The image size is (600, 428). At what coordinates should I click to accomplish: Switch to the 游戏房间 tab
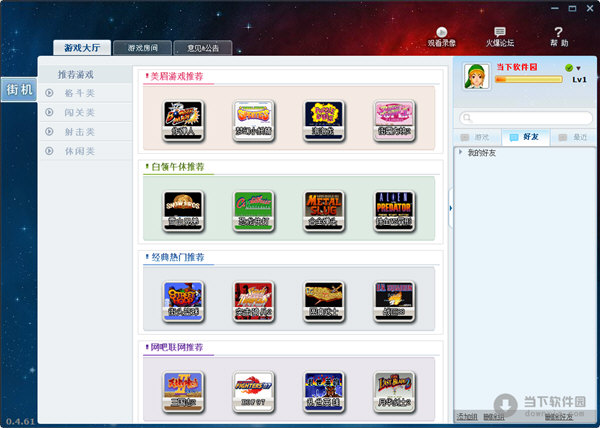point(142,48)
